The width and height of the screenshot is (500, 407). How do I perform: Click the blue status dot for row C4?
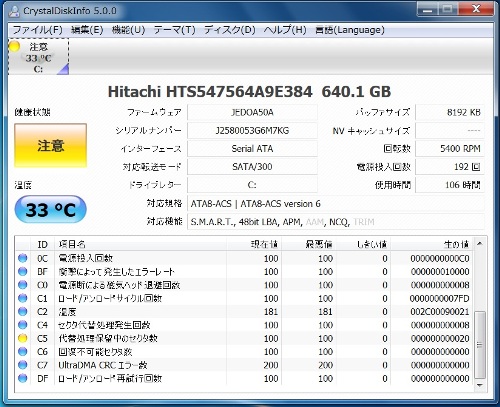click(x=23, y=325)
